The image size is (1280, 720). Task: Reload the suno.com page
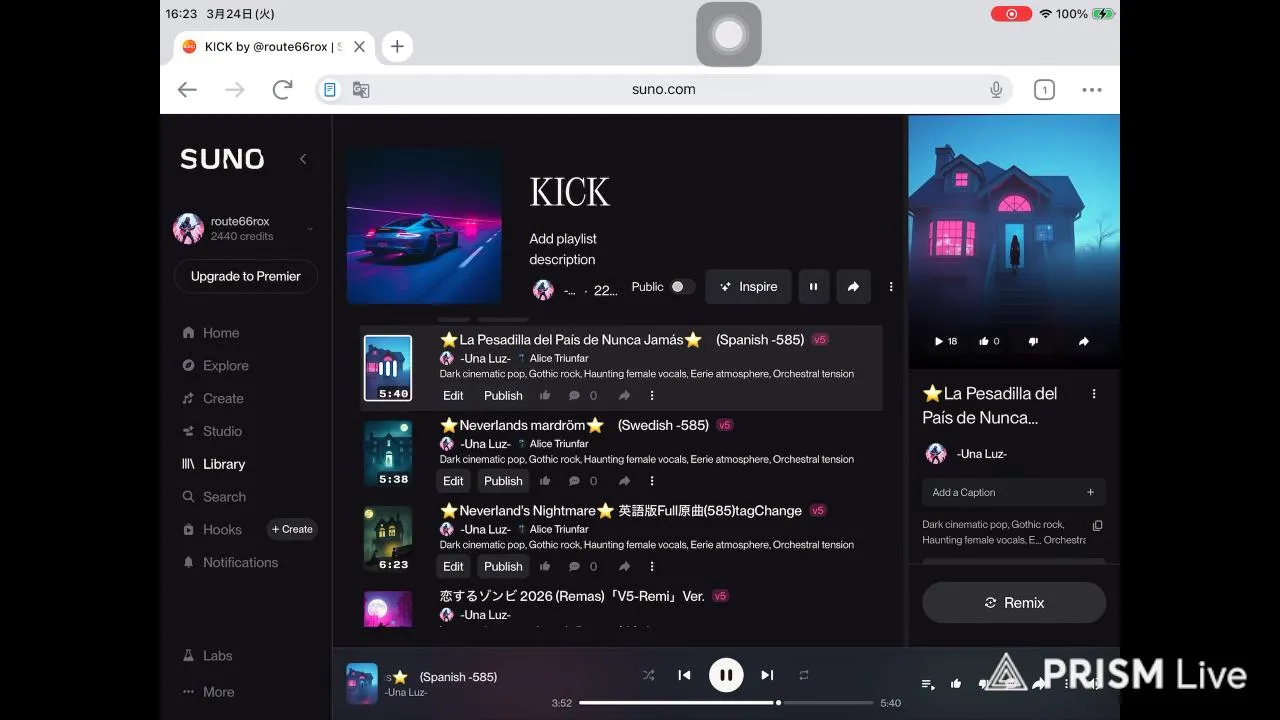point(282,90)
